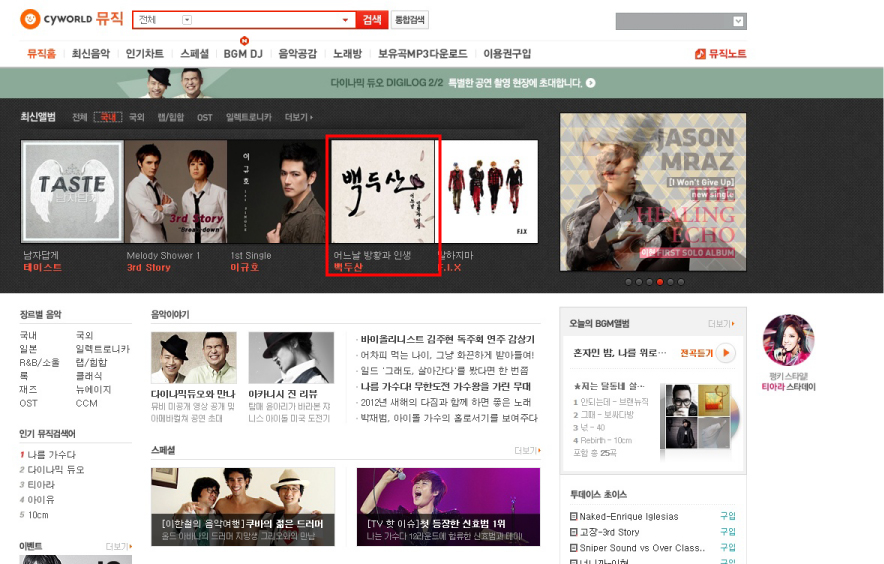The image size is (884, 564).
Task: Open the 3rd Story album cover
Action: (176, 192)
